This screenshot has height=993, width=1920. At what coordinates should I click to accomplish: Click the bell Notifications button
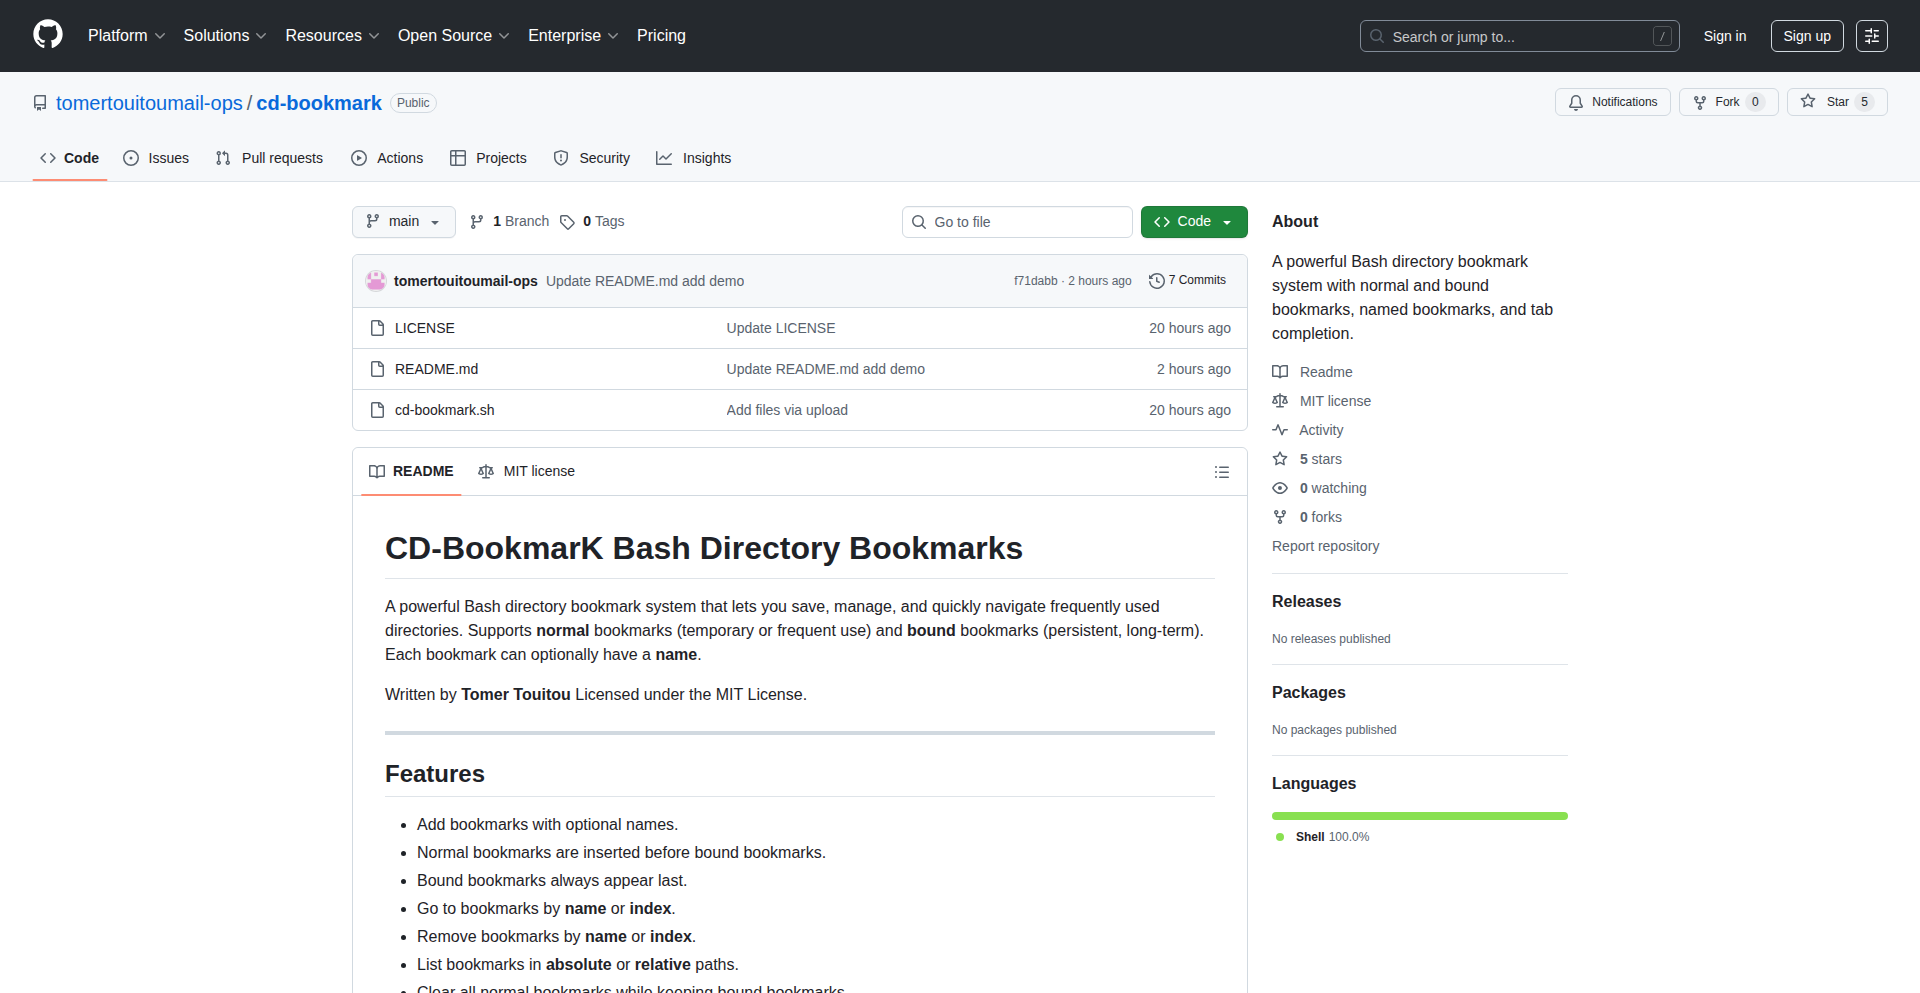click(x=1612, y=102)
